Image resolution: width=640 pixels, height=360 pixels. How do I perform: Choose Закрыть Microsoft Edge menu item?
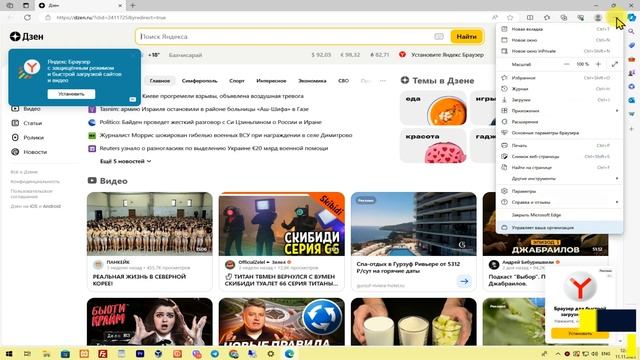559,215
